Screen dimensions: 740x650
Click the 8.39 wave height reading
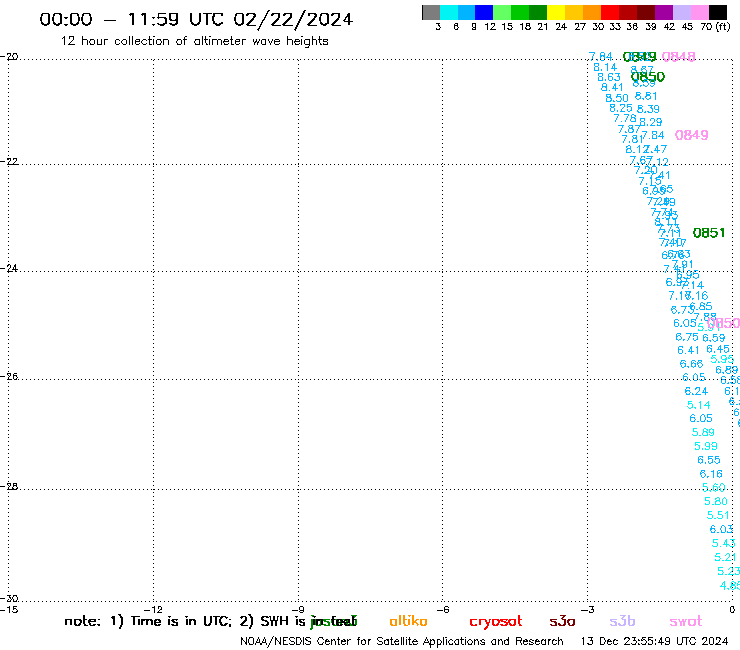(x=648, y=109)
